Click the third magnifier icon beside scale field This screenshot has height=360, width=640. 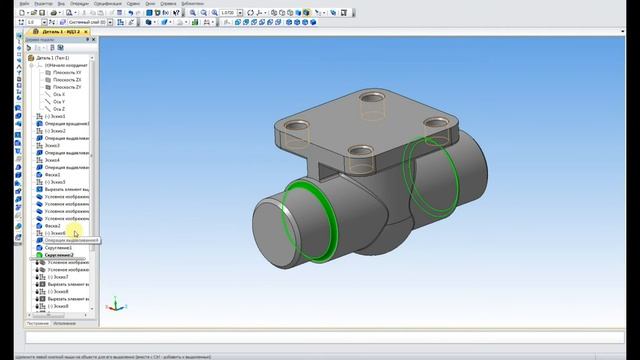(214, 13)
